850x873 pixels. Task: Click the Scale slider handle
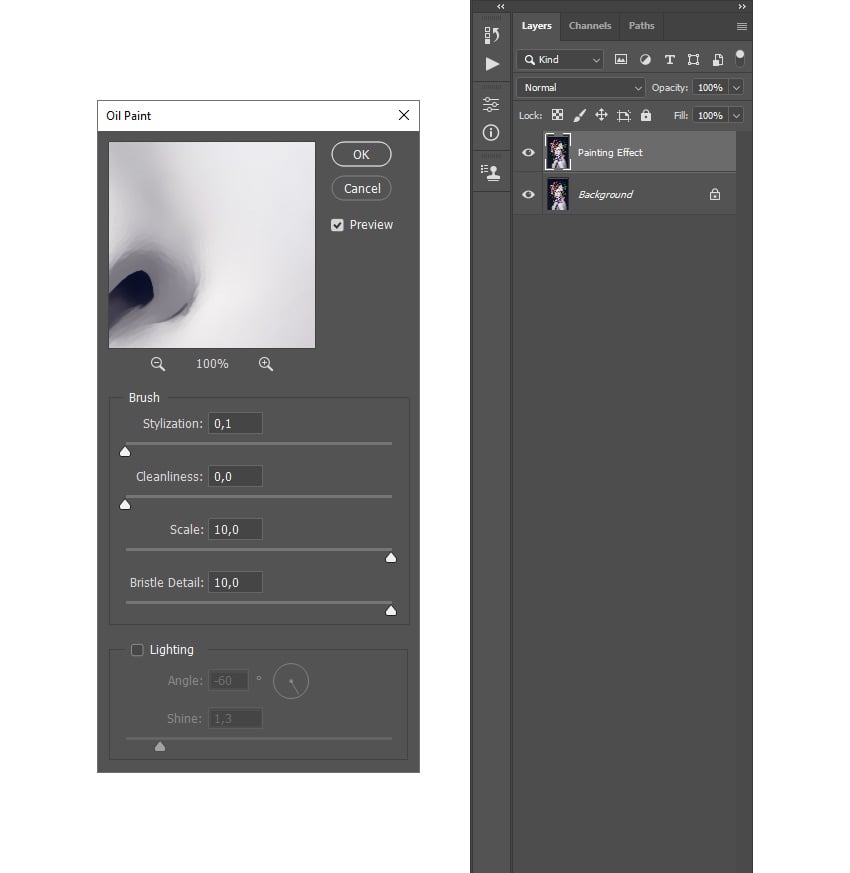pyautogui.click(x=391, y=558)
